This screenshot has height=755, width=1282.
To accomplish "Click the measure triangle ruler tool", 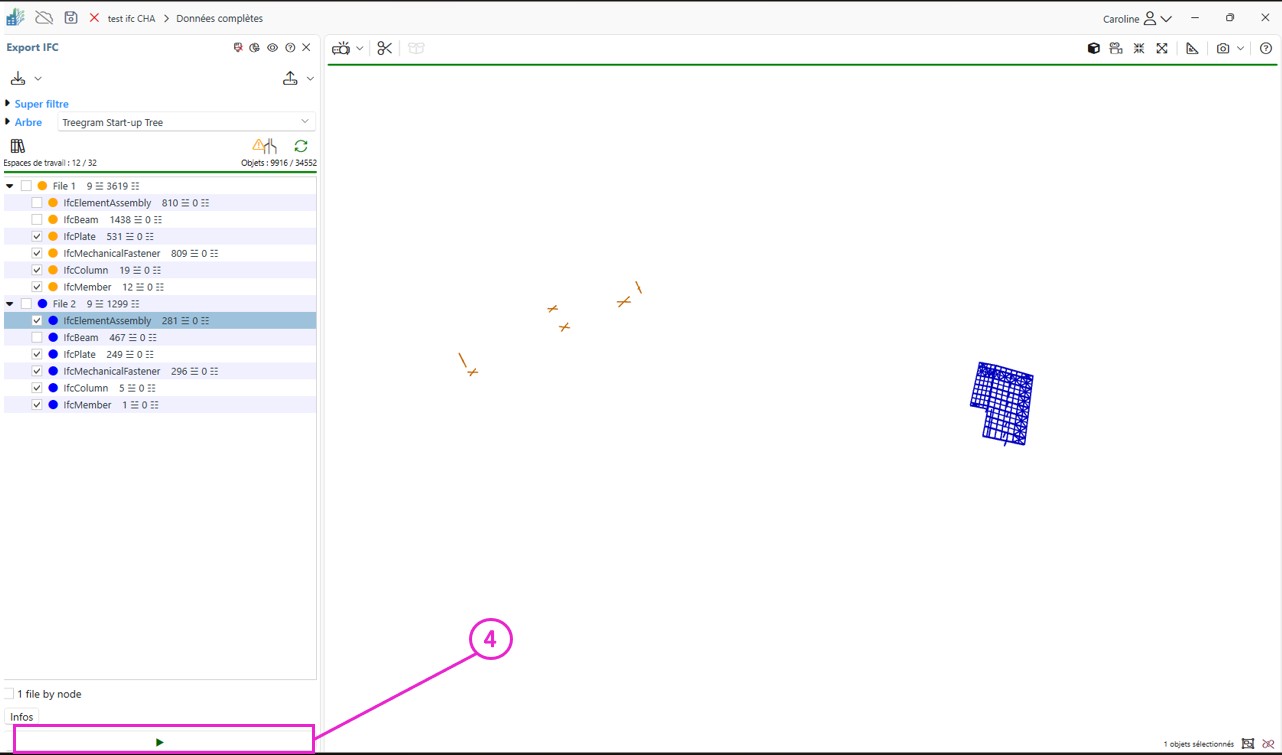I will (1192, 48).
